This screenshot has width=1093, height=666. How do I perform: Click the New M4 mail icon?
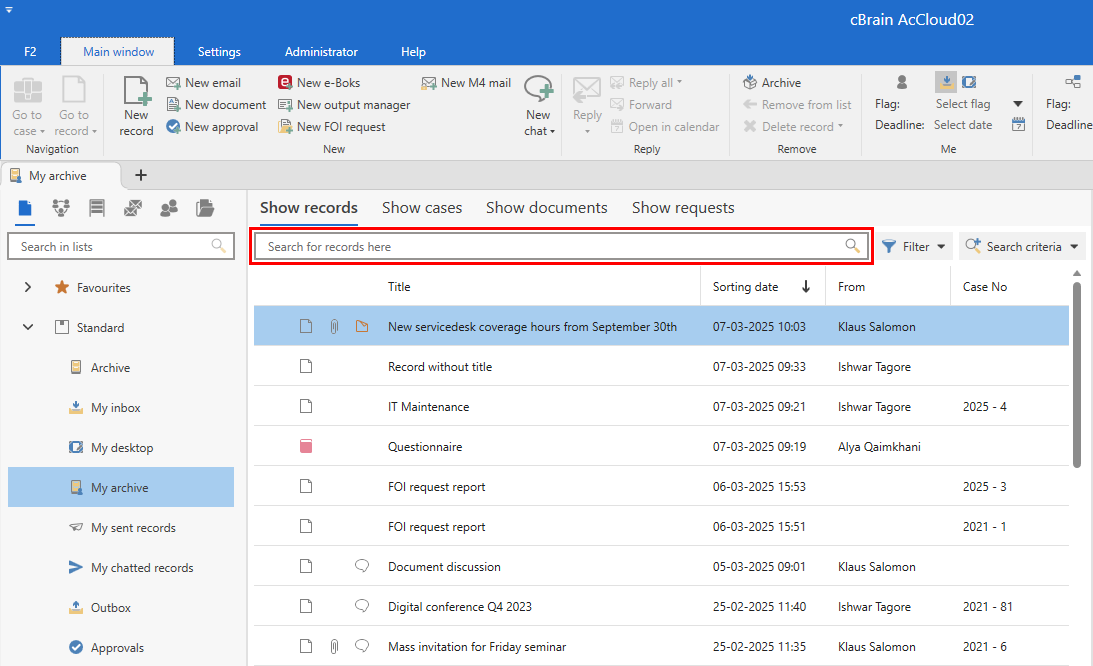coord(429,83)
